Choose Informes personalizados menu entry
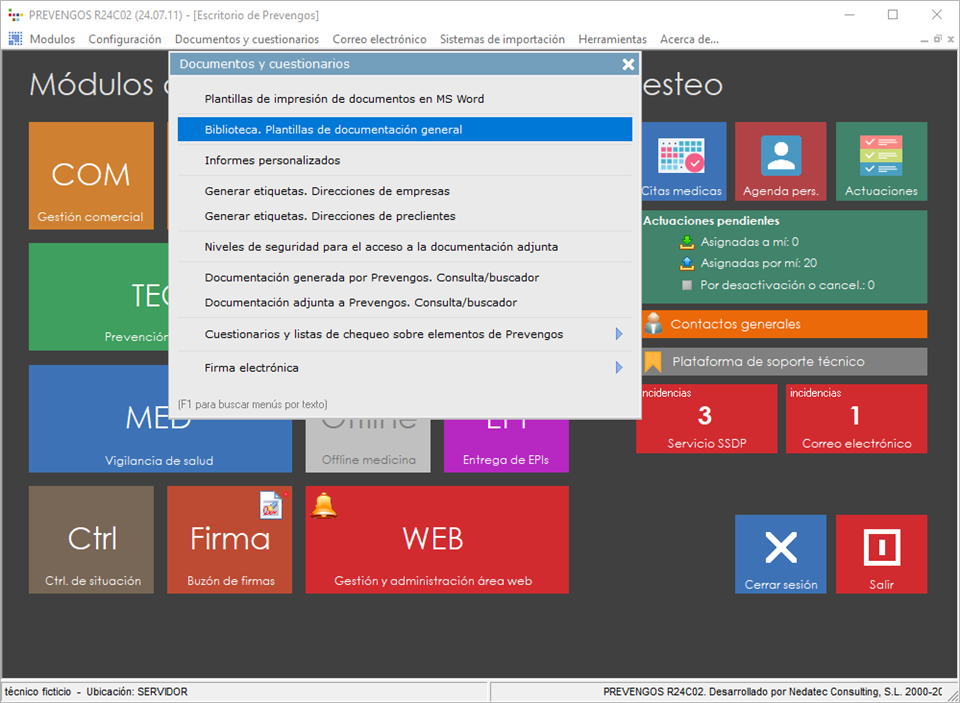Viewport: 960px width, 703px height. coord(272,160)
